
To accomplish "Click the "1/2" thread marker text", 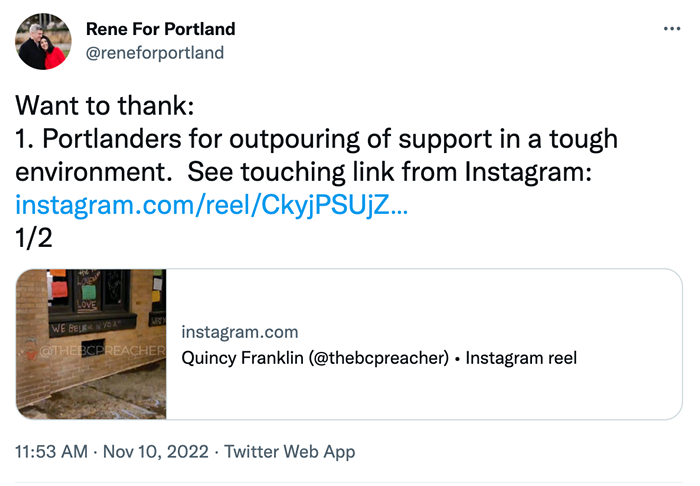I will 34,240.
